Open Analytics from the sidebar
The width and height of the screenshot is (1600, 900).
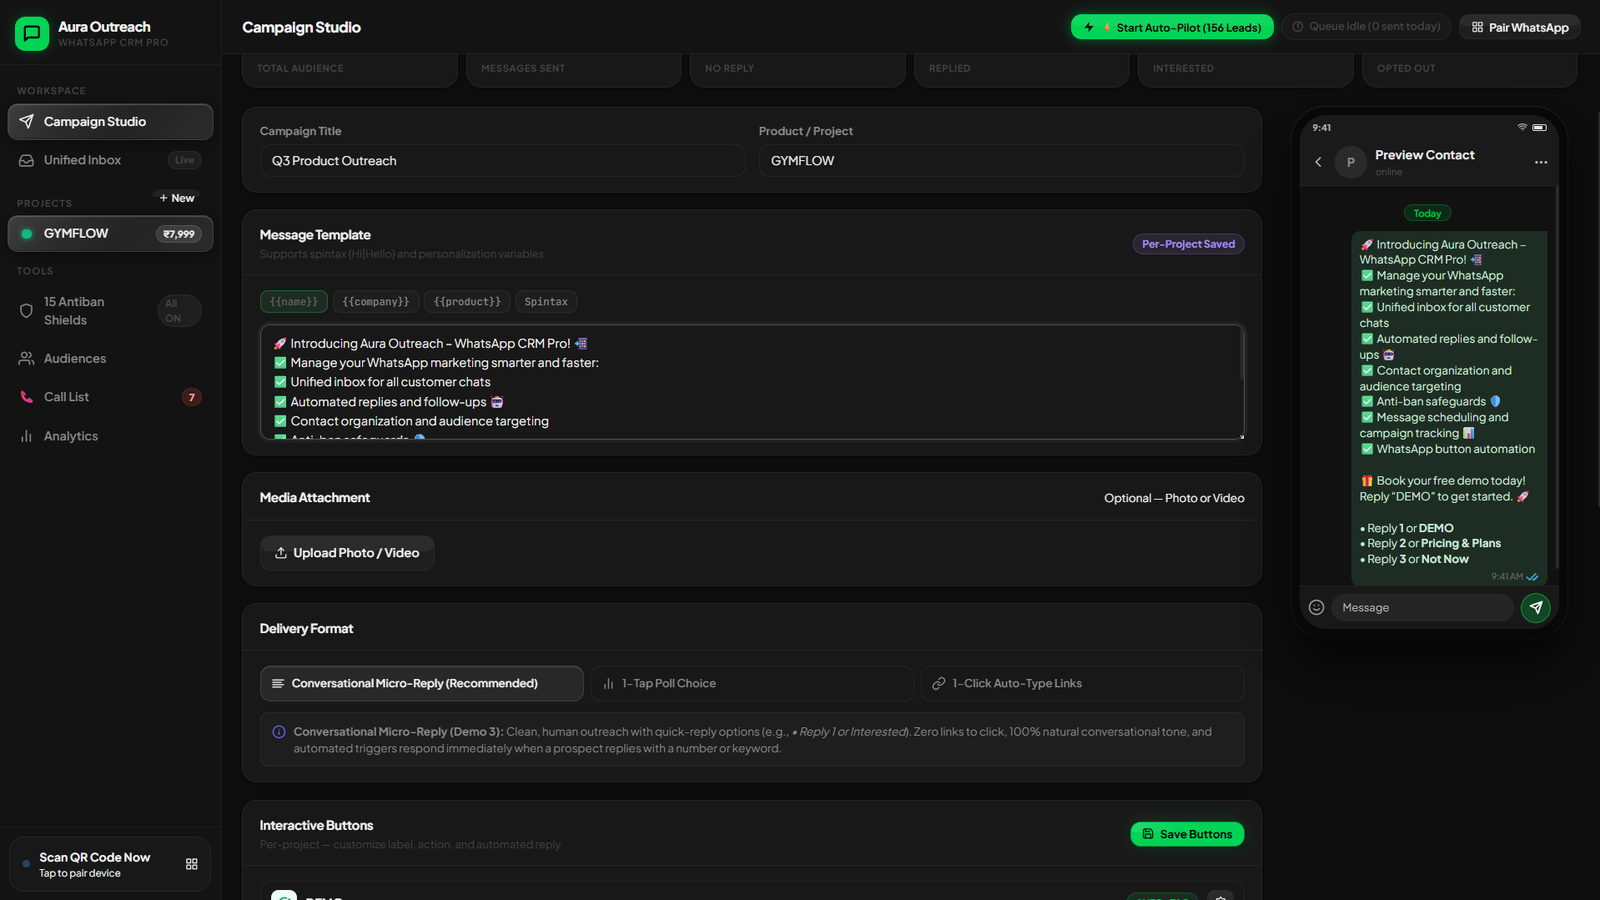click(110, 436)
